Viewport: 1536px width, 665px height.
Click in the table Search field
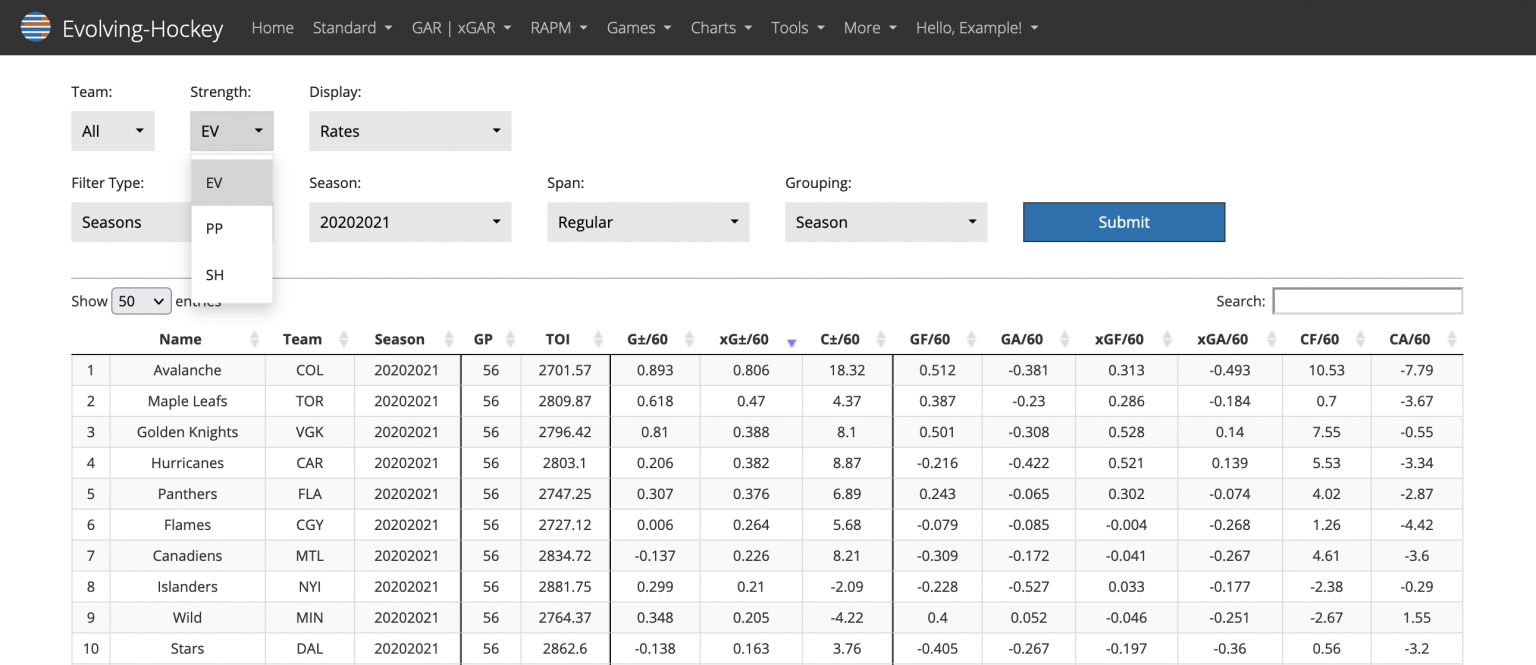coord(1367,301)
